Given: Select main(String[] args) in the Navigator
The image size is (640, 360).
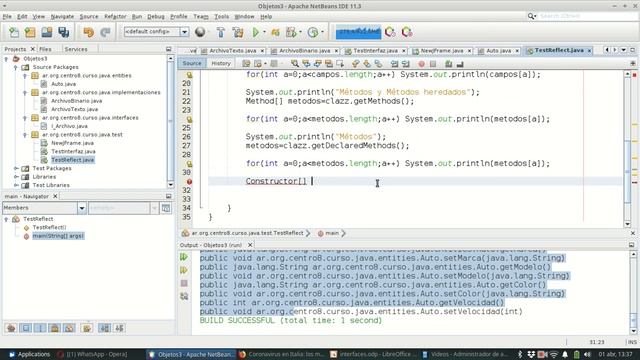Looking at the screenshot, I should click(58, 236).
